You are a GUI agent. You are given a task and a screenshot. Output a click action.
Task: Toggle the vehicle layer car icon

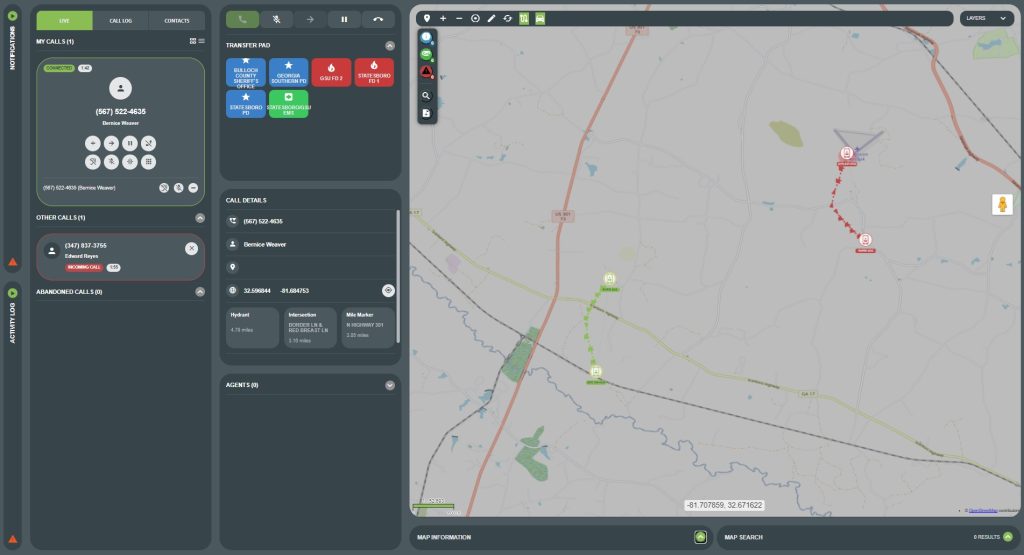540,18
